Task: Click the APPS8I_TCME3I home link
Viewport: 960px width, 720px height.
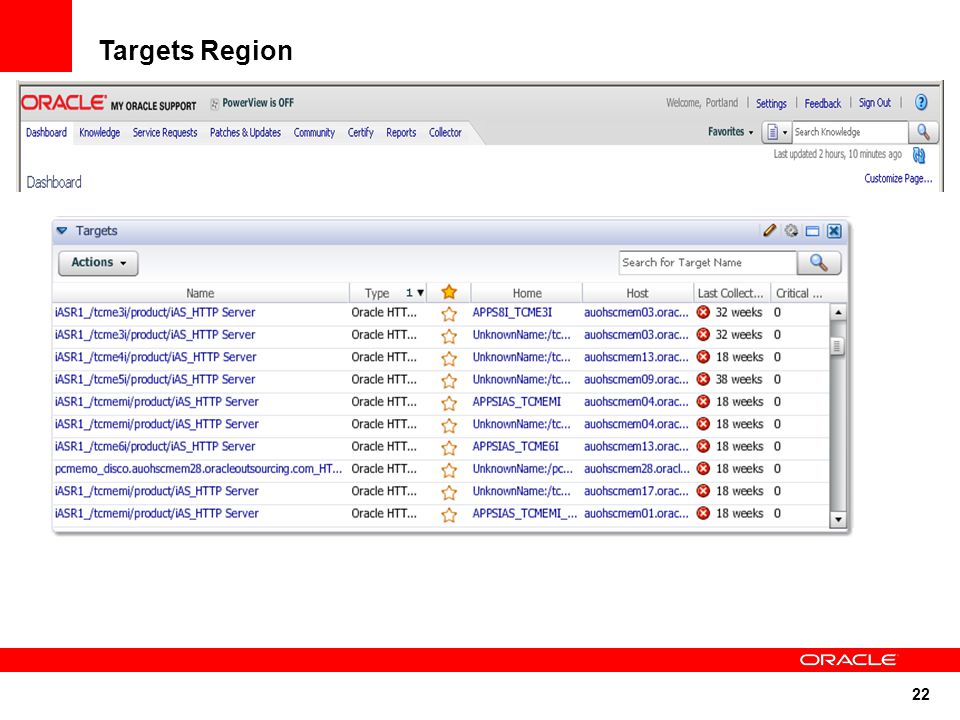Action: (x=512, y=312)
